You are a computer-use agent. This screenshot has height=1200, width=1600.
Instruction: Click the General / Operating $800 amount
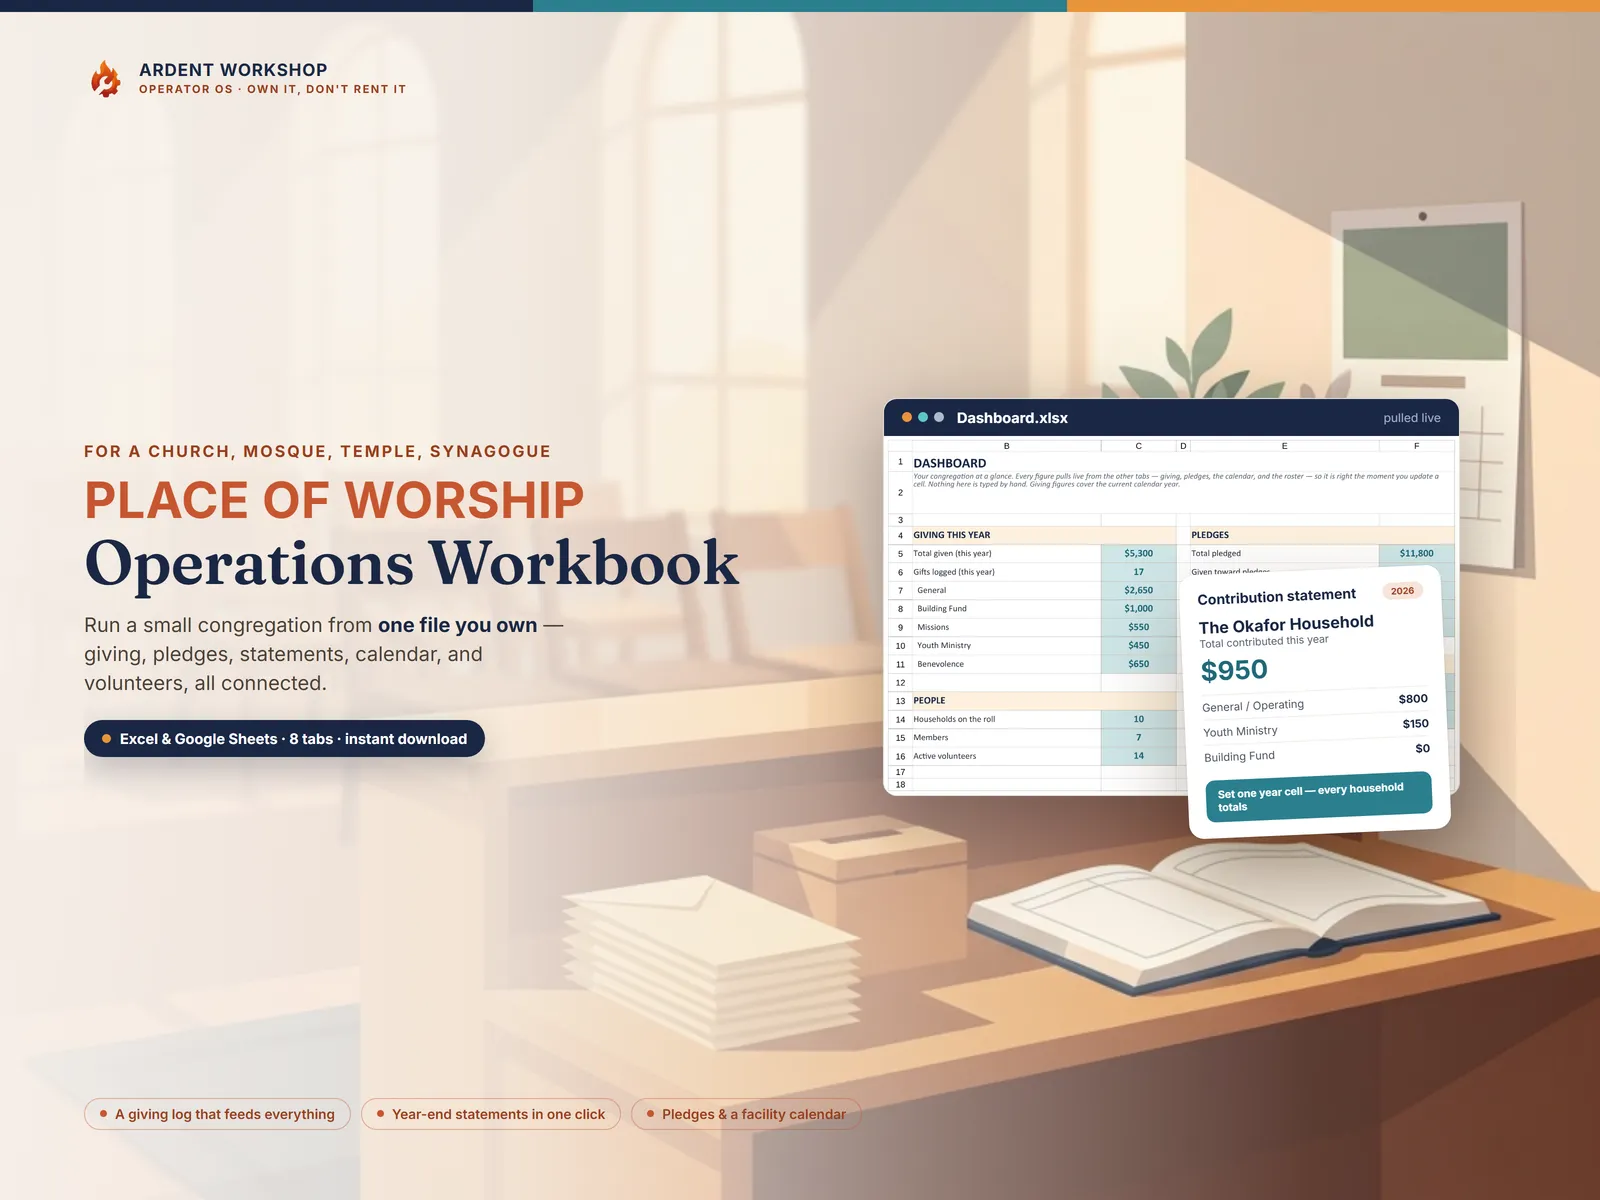(1413, 699)
